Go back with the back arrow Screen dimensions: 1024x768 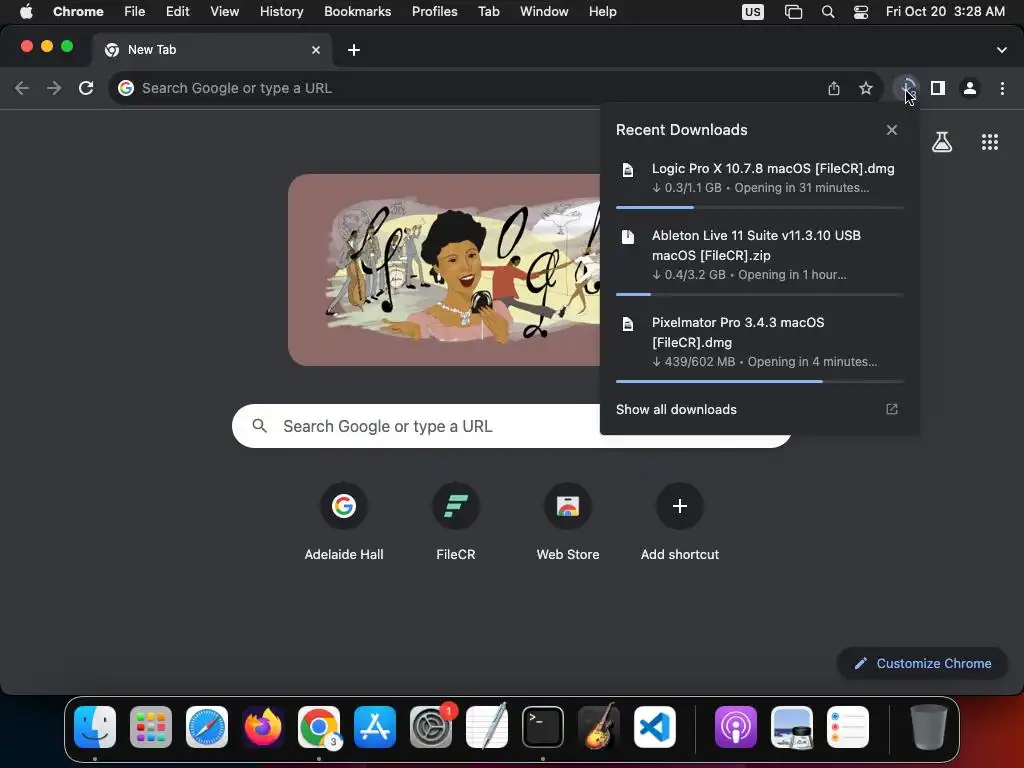click(x=22, y=88)
